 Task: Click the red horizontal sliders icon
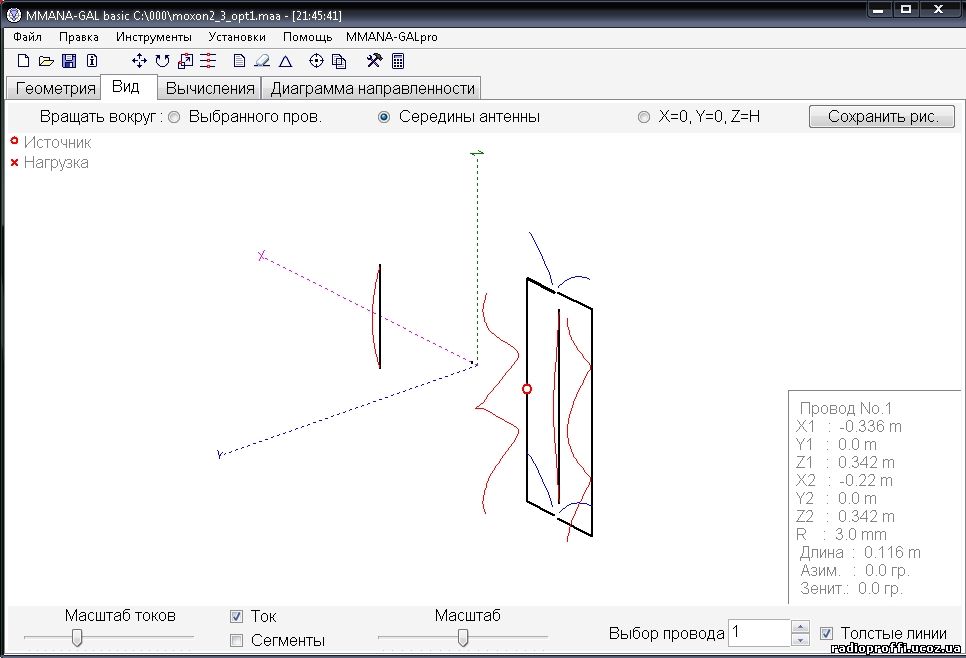click(x=208, y=60)
